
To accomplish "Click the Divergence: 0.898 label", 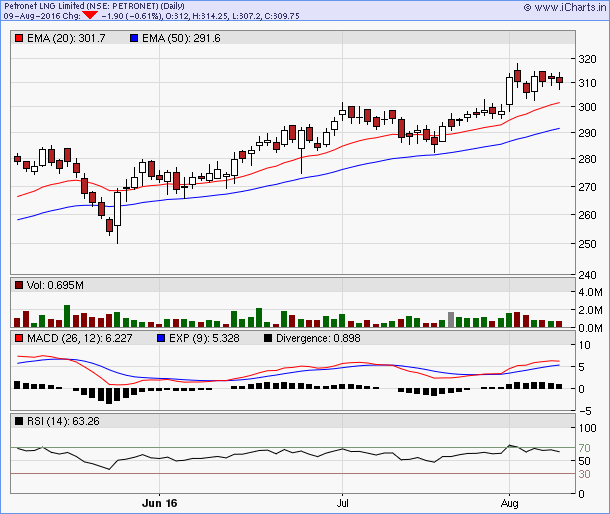I will point(318,338).
